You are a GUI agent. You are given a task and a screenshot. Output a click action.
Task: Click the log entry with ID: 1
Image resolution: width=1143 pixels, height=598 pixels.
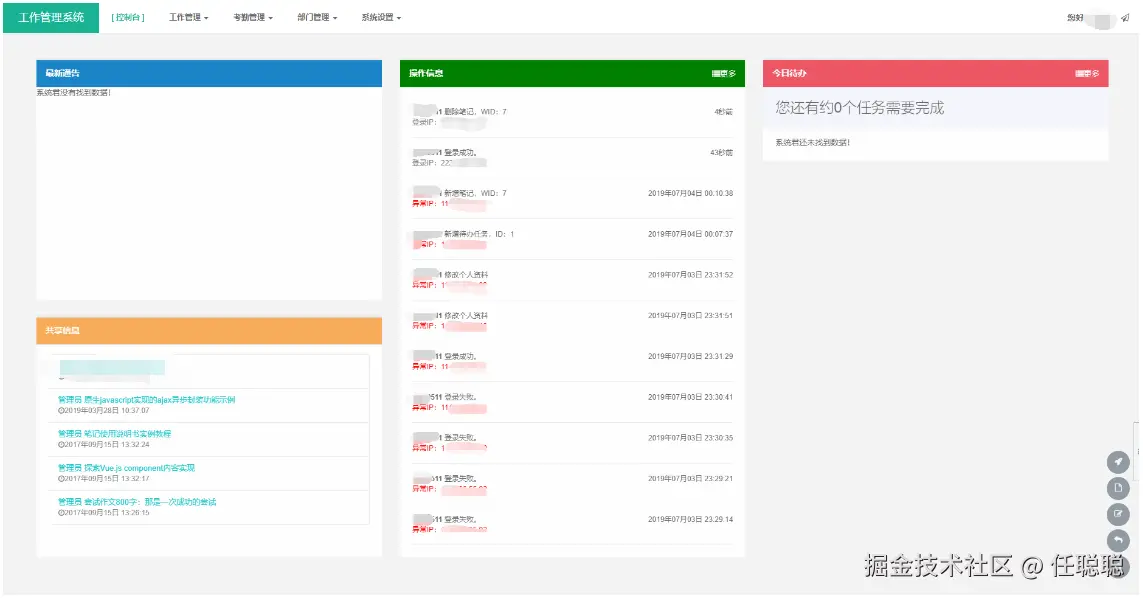(x=572, y=239)
